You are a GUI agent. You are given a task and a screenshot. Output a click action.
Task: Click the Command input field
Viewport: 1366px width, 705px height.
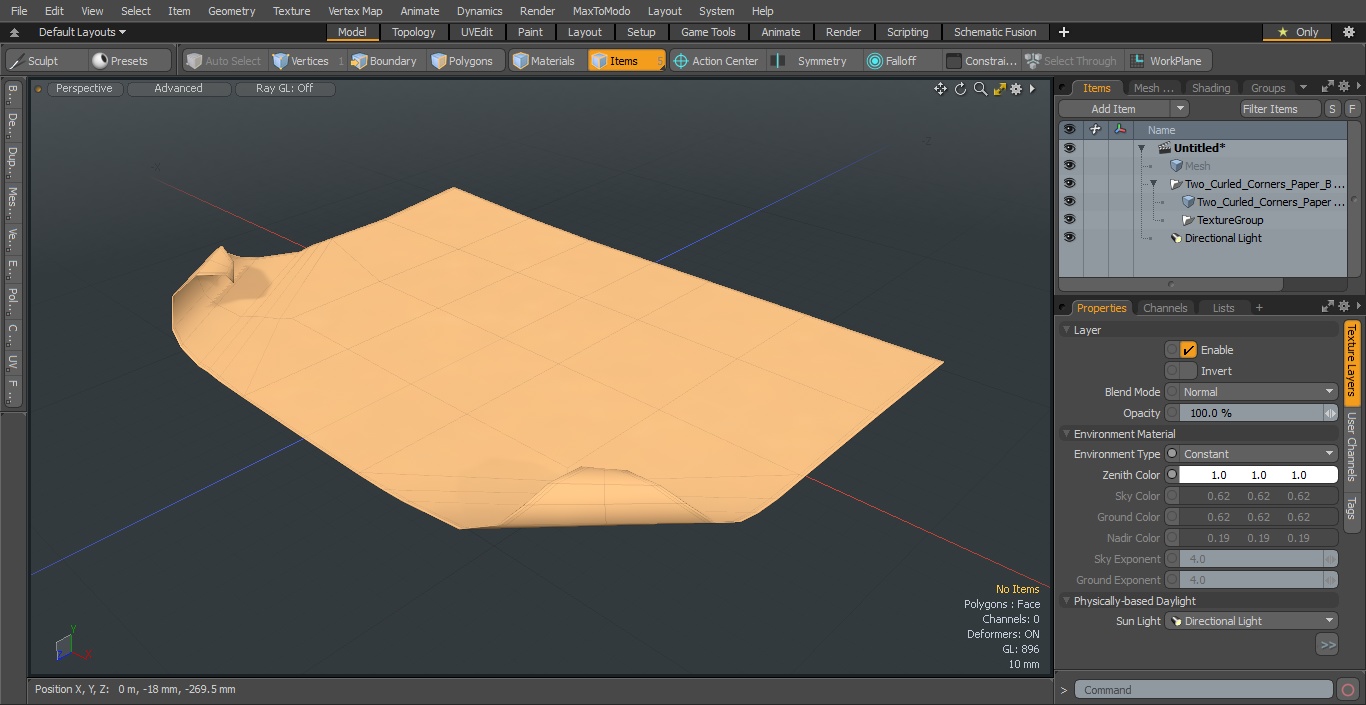click(x=1204, y=690)
